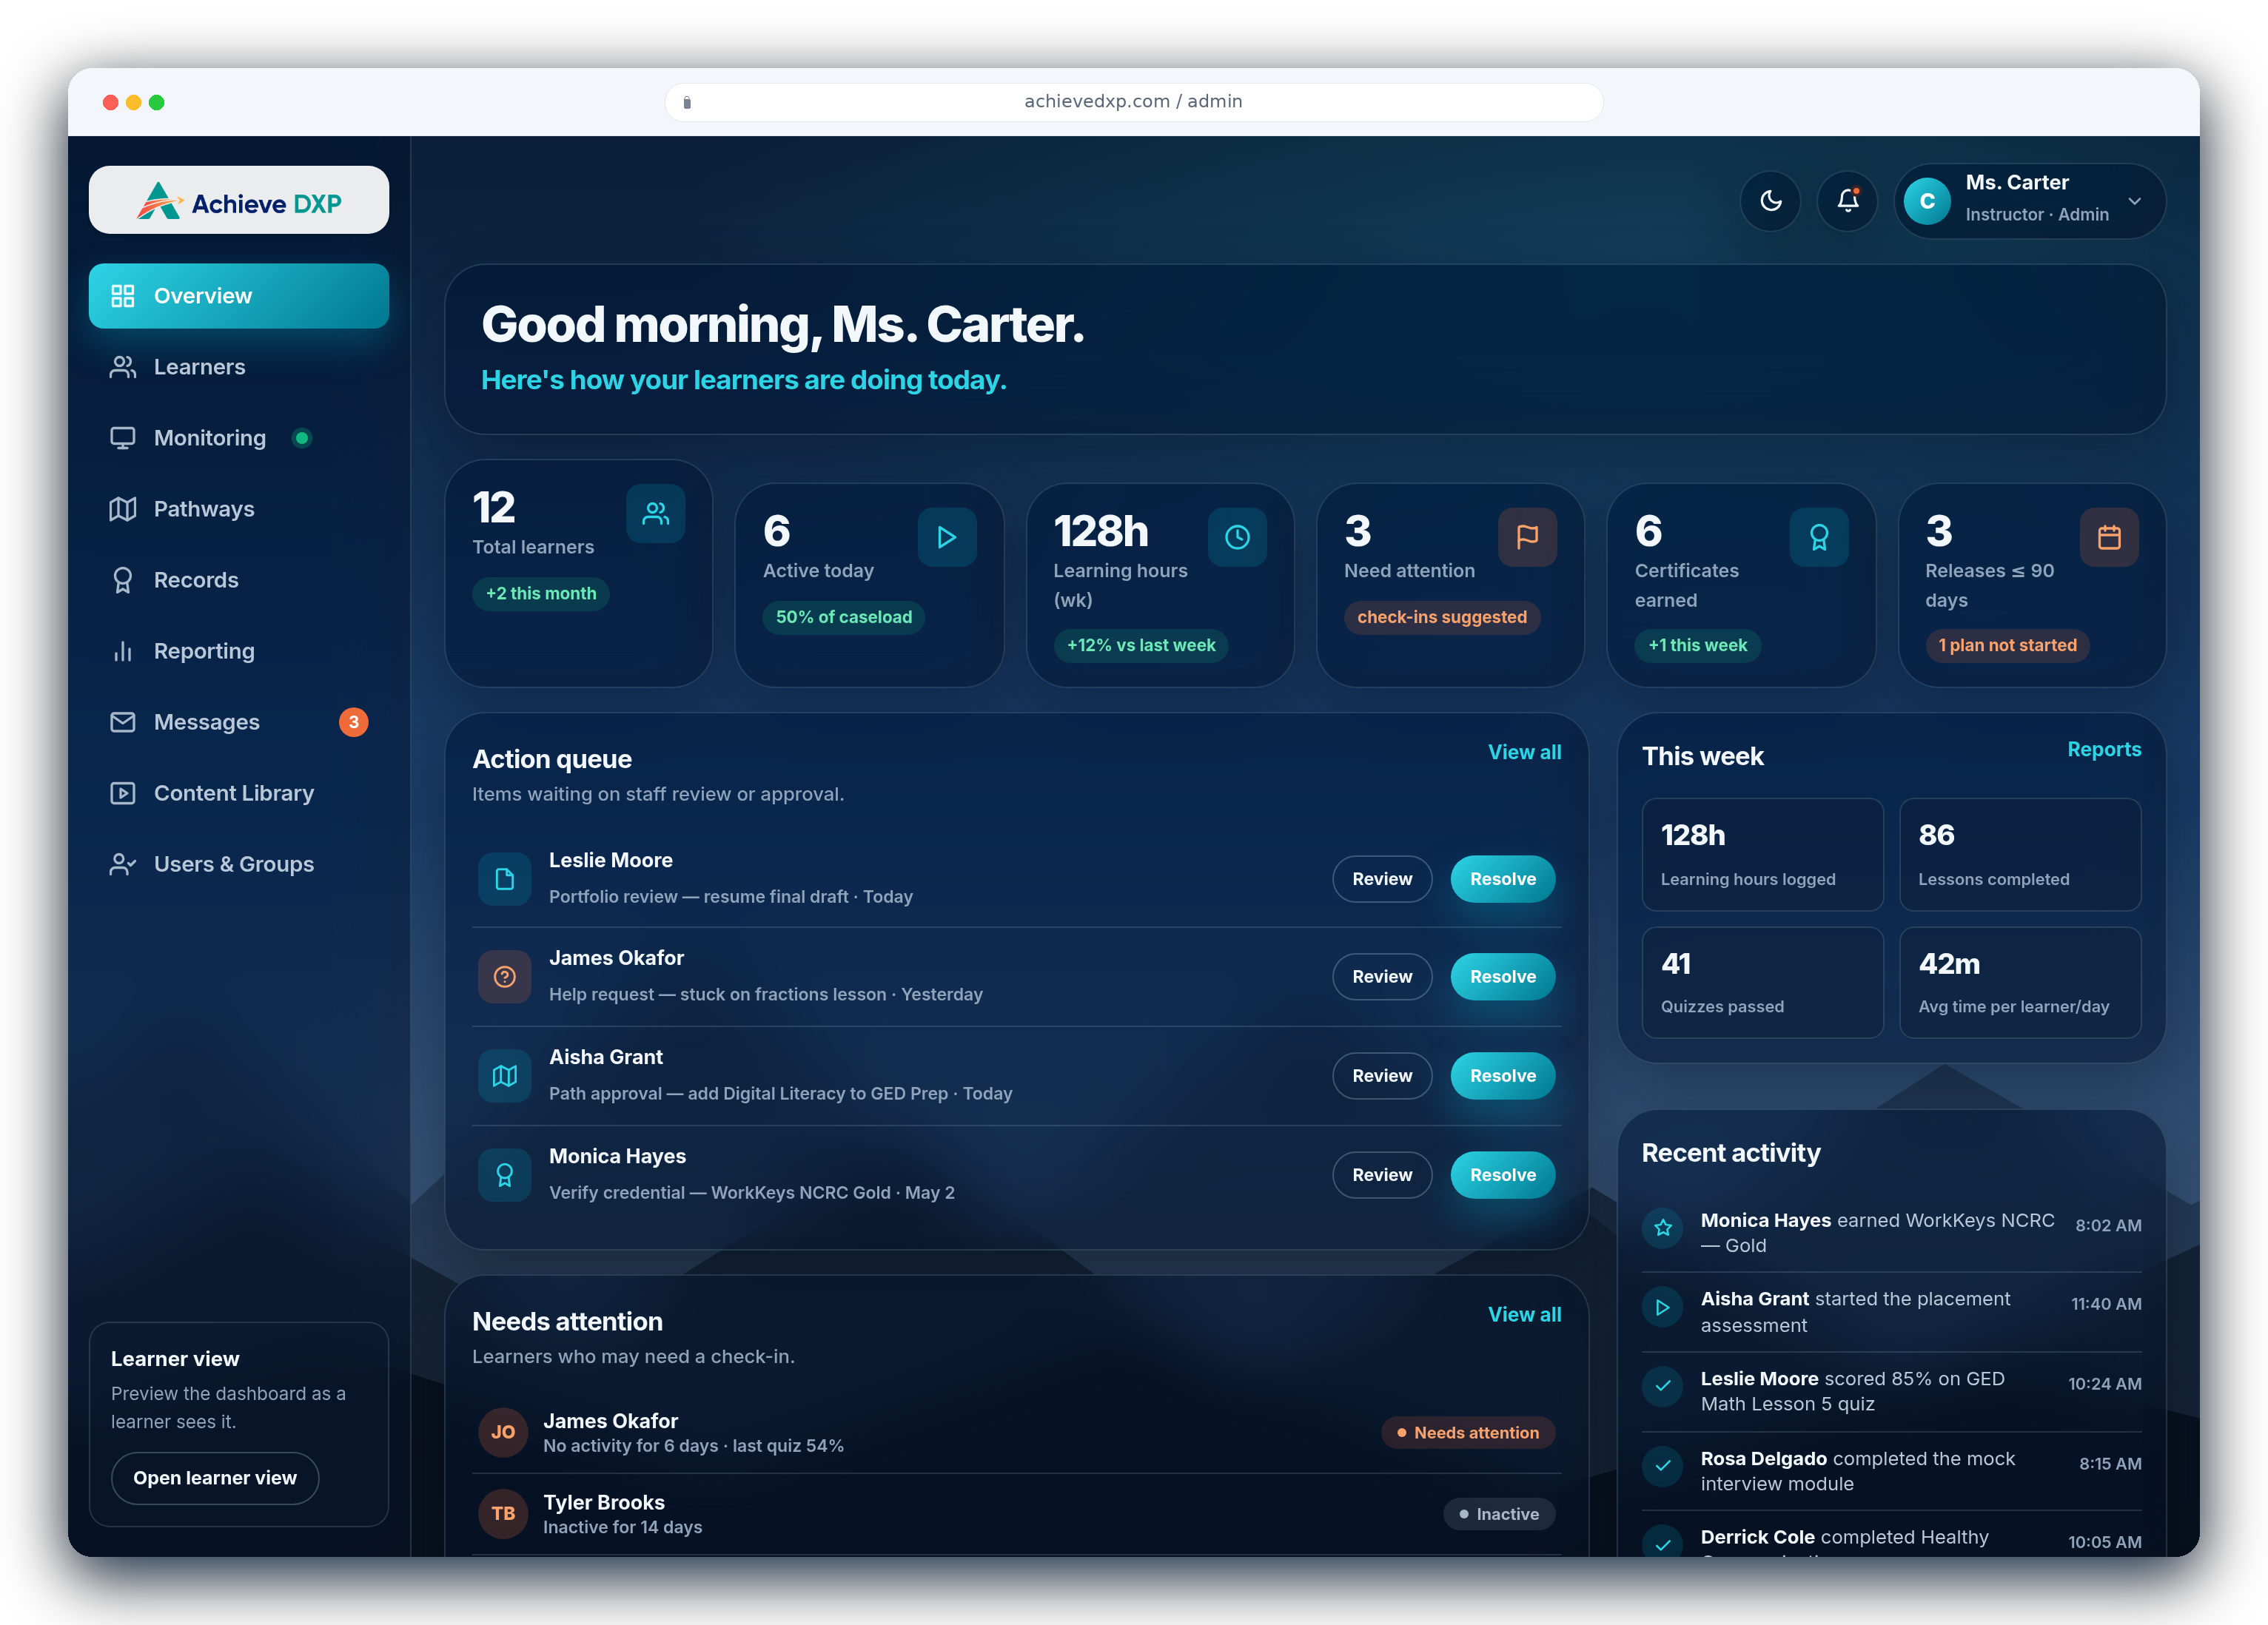This screenshot has height=1625, width=2268.
Task: Click Aisha Grant's path map icon
Action: coord(504,1076)
